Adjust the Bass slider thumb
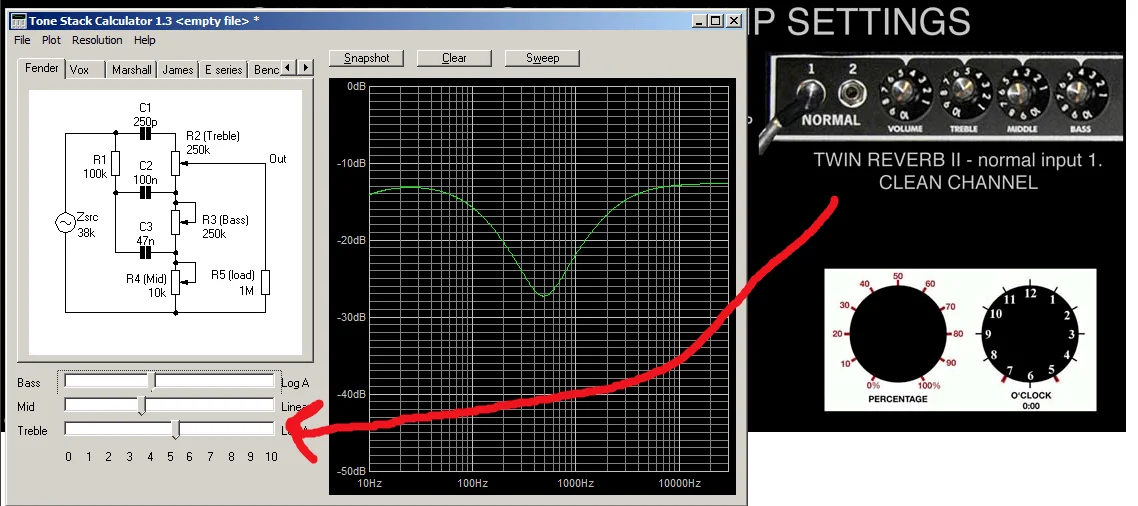The image size is (1138, 506). pyautogui.click(x=152, y=382)
